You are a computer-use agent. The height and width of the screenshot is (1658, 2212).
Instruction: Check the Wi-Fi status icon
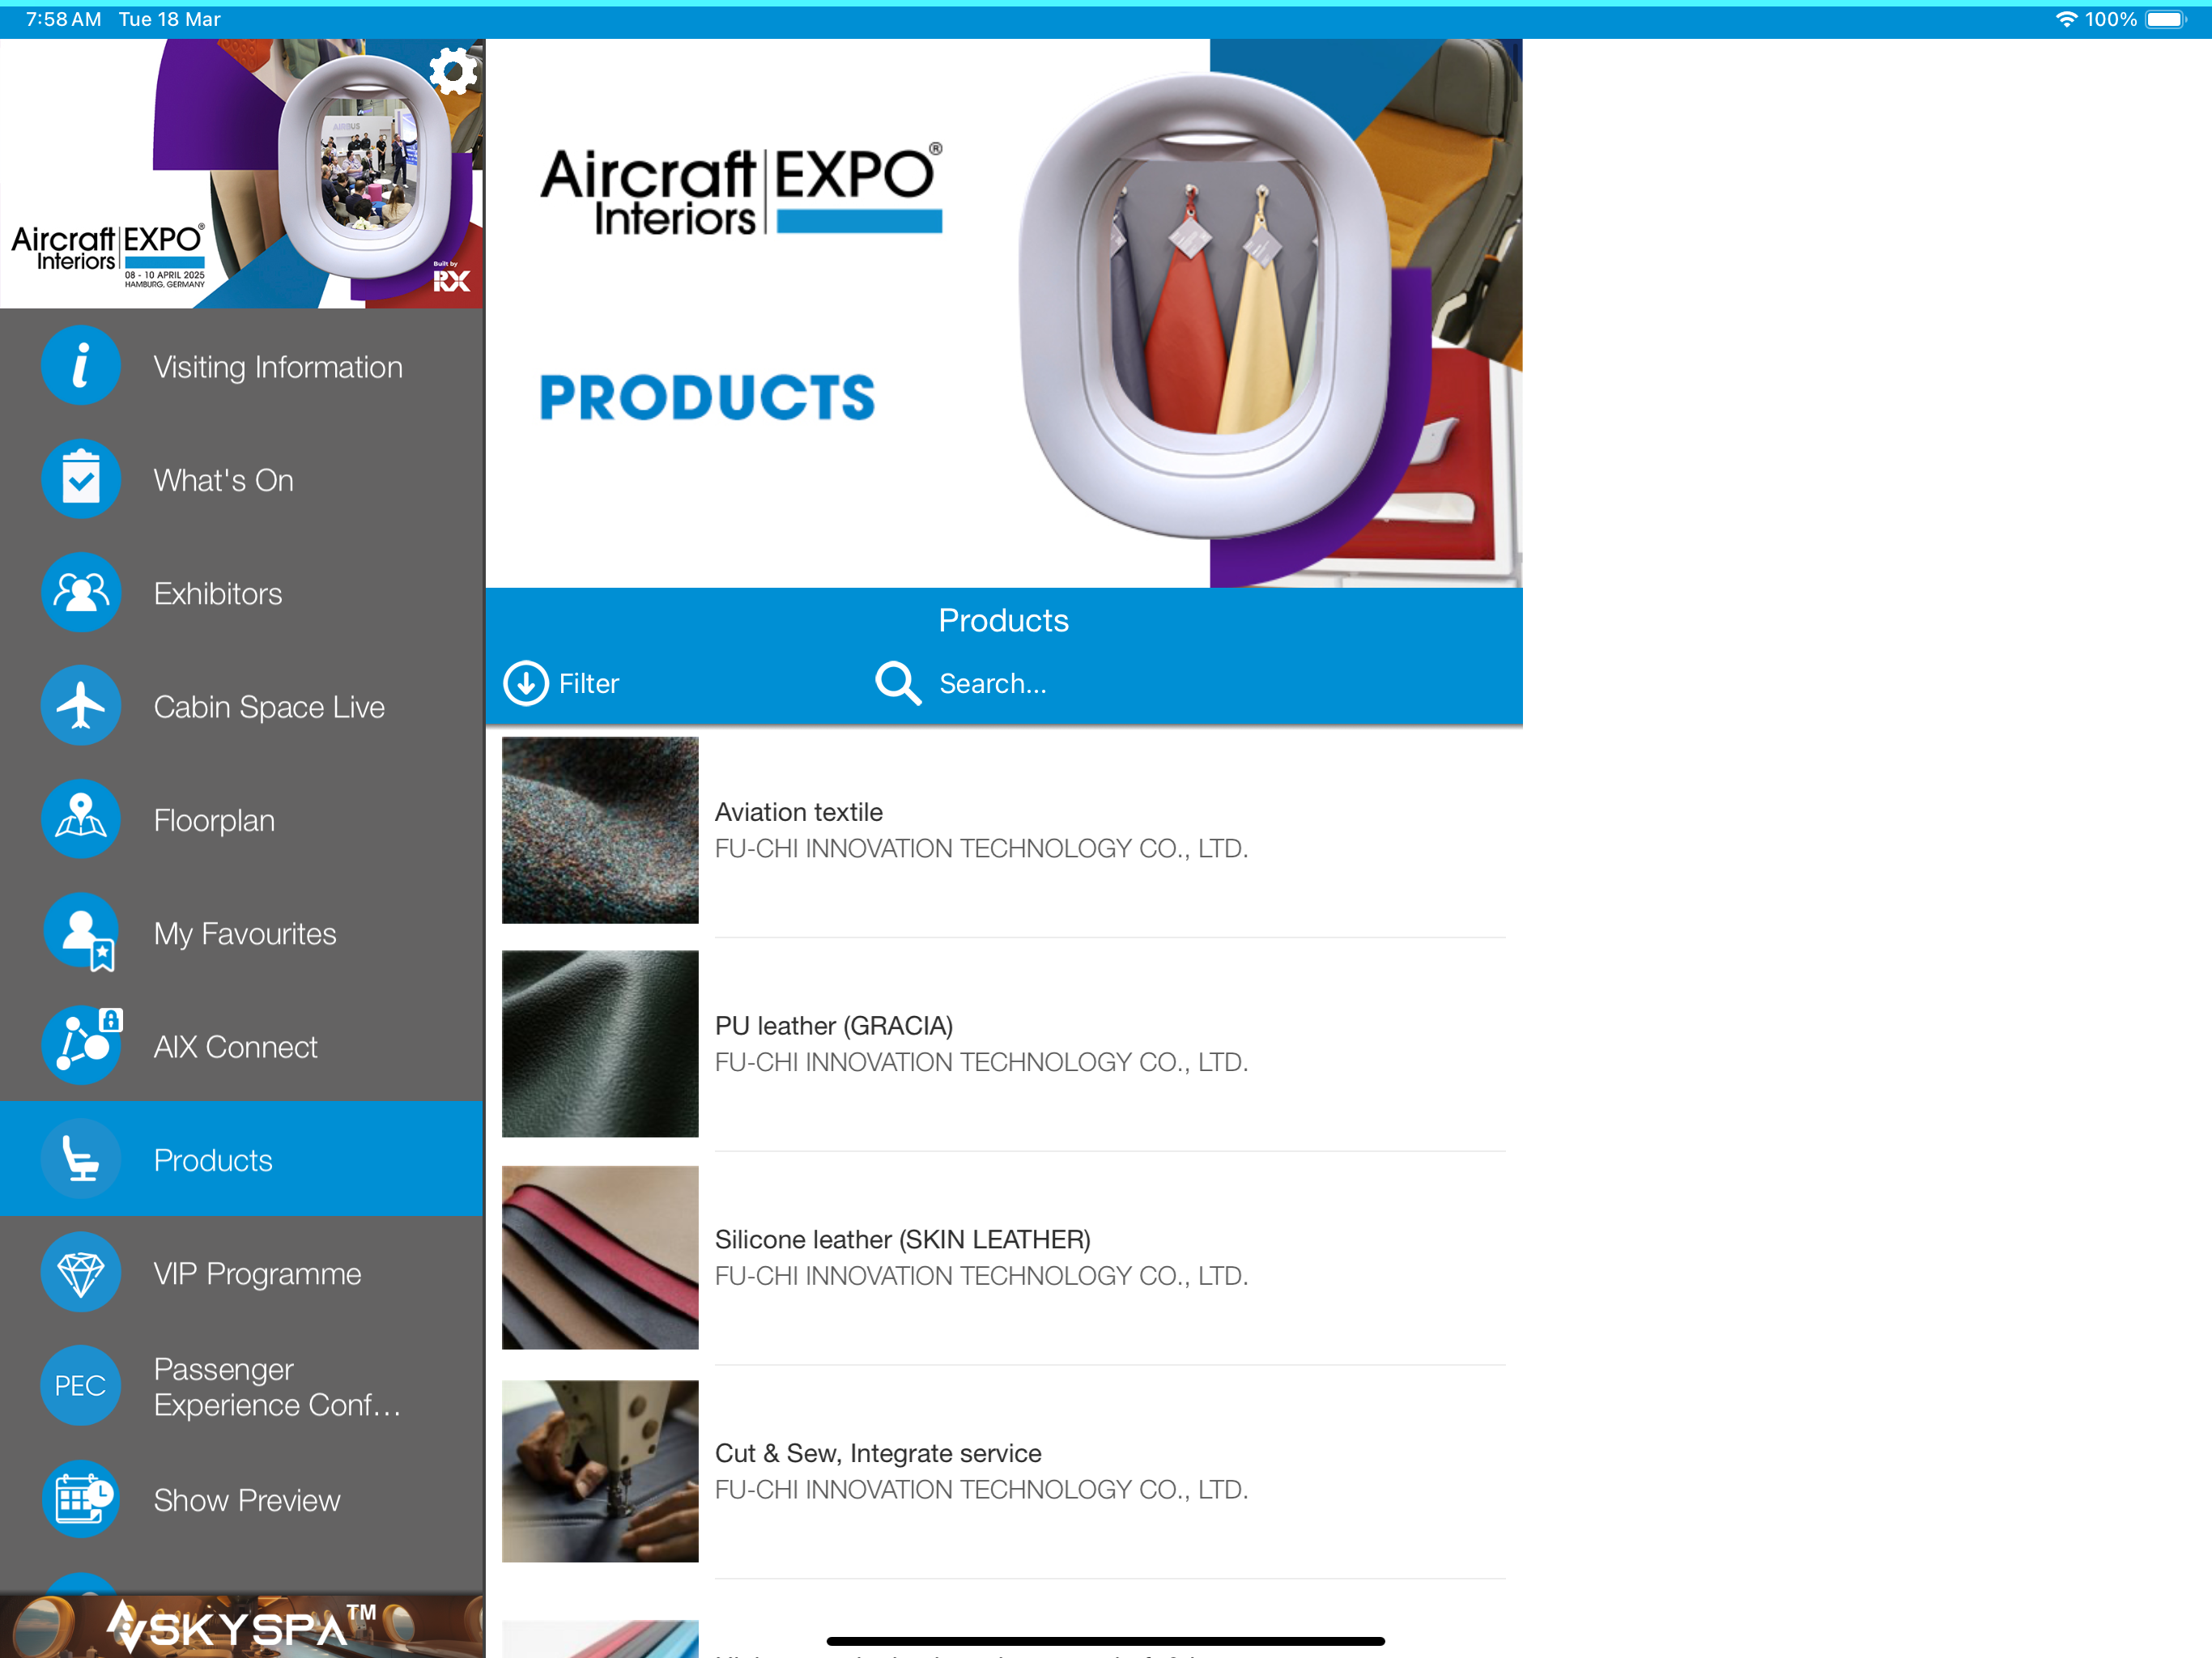point(2066,19)
